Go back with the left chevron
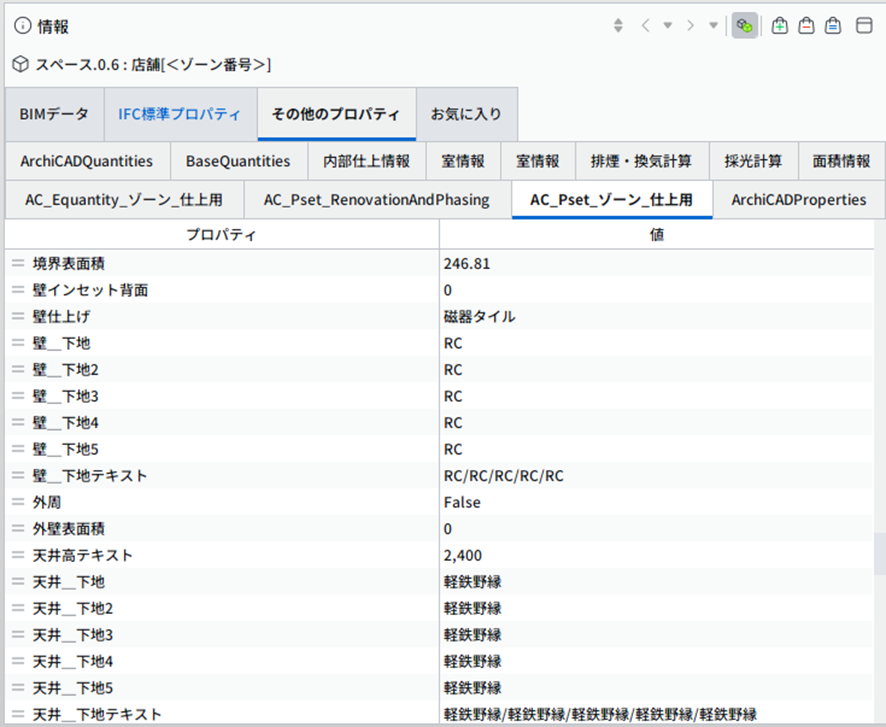This screenshot has height=727, width=886. tap(645, 25)
